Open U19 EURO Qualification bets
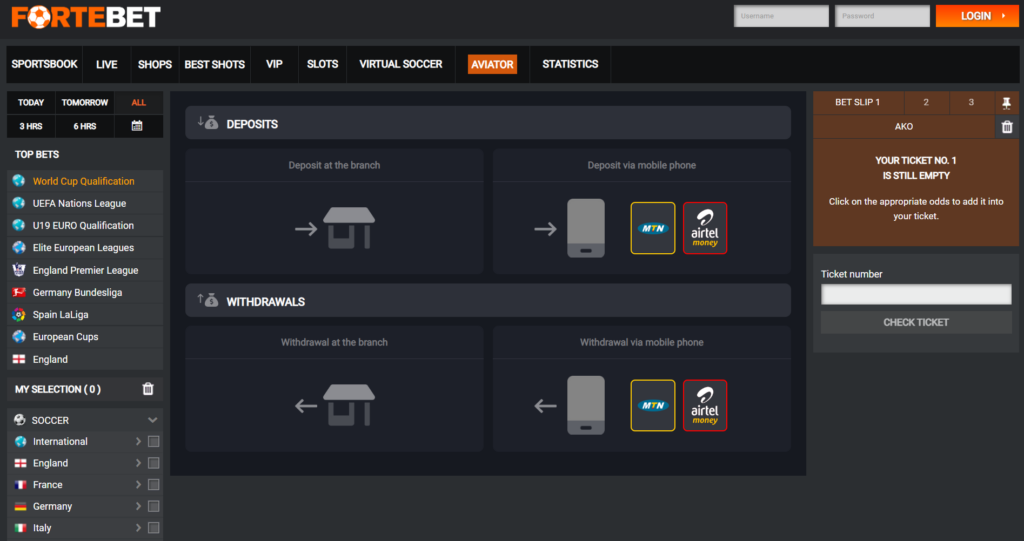The width and height of the screenshot is (1024, 541). pyautogui.click(x=85, y=225)
